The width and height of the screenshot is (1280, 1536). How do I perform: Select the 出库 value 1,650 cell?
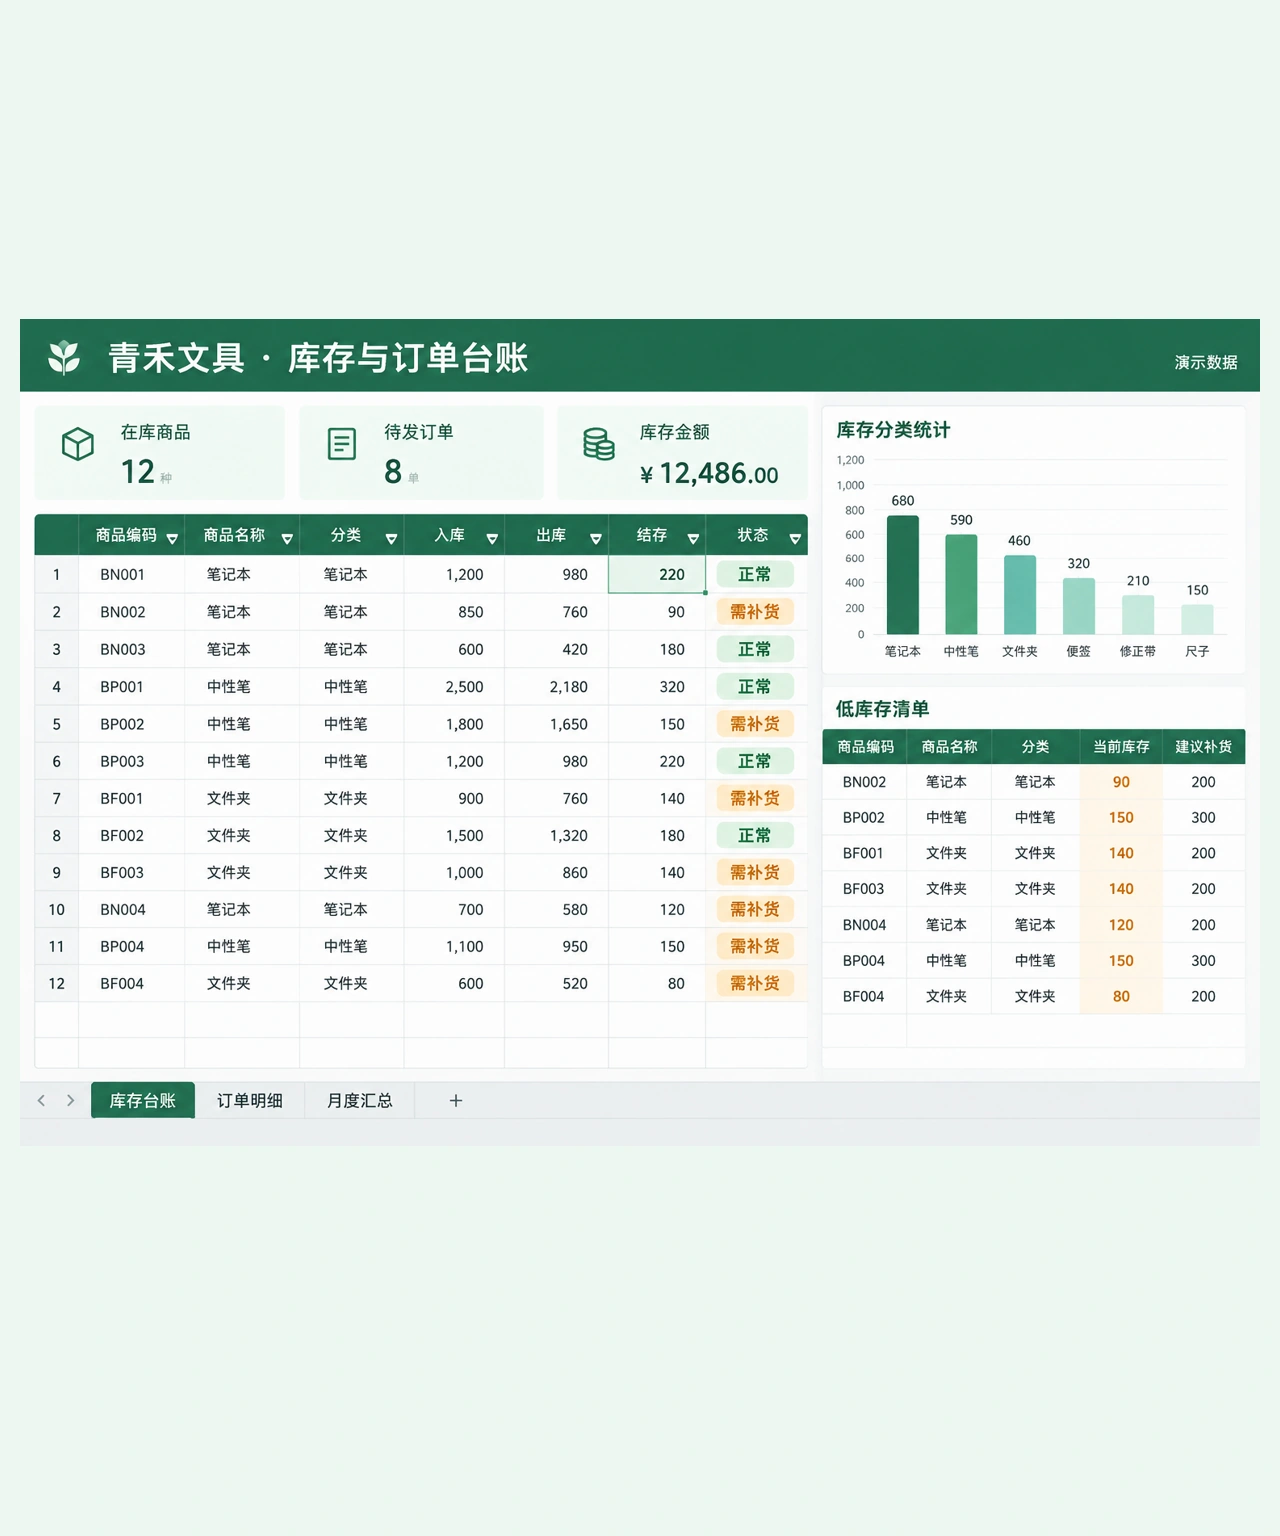coord(556,724)
